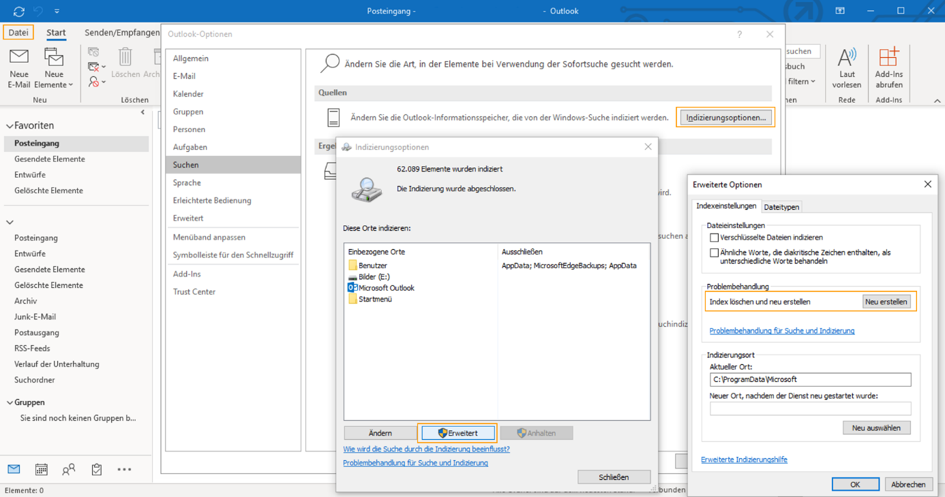Image resolution: width=945 pixels, height=497 pixels.
Task: Select Bilder (E:) drive in included locations
Action: 369,277
